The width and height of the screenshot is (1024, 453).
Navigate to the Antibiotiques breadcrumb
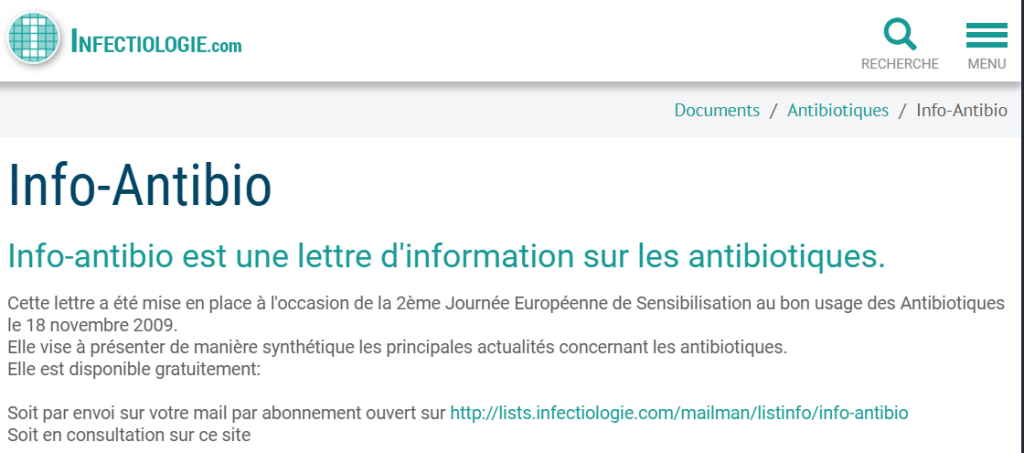coord(838,110)
